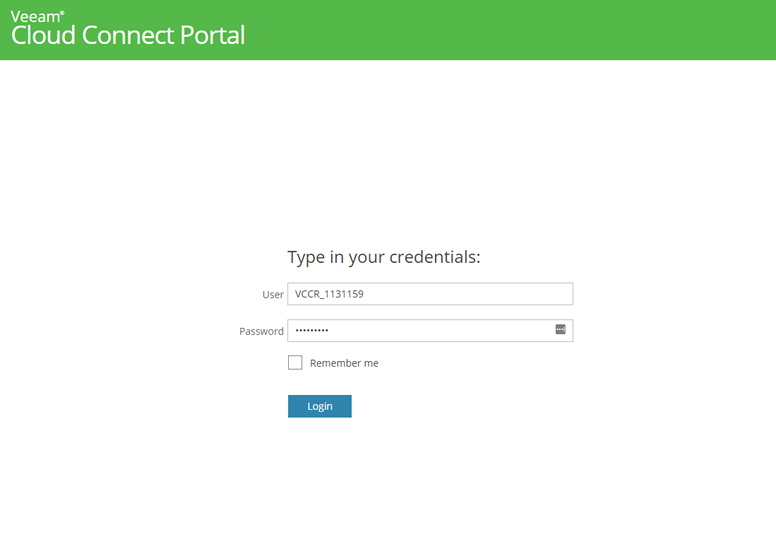Open the credential autofill icon
This screenshot has height=535, width=776.
click(x=560, y=330)
